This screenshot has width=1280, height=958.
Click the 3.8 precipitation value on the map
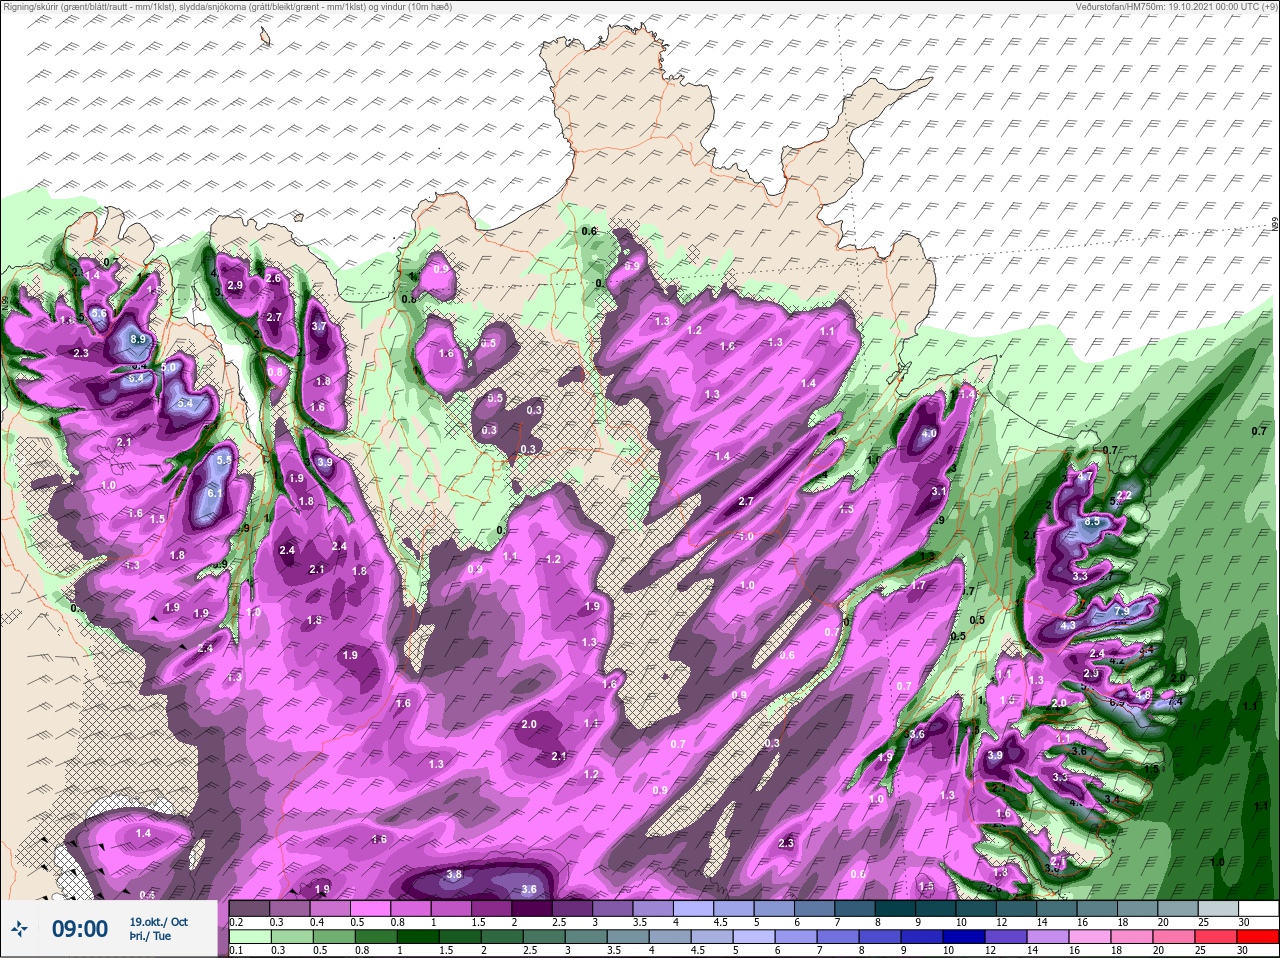tap(454, 874)
